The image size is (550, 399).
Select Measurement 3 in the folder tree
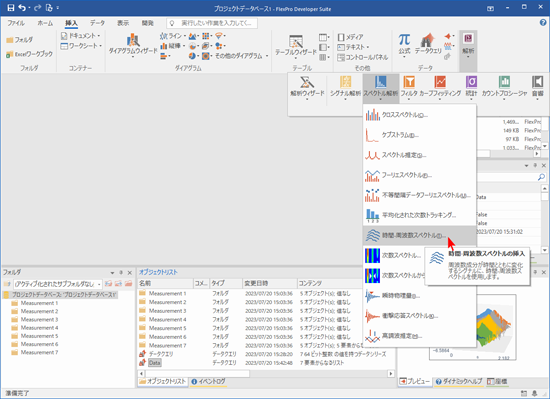39,319
